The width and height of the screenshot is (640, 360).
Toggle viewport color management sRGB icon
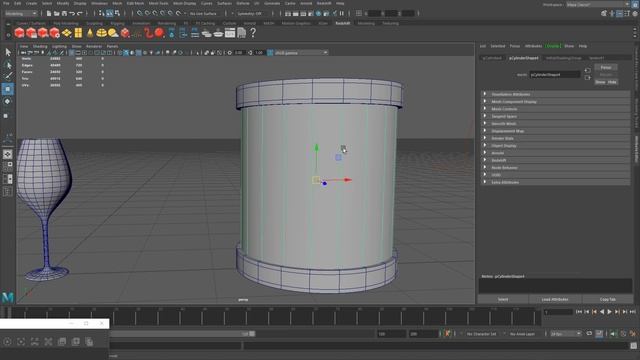[270, 53]
